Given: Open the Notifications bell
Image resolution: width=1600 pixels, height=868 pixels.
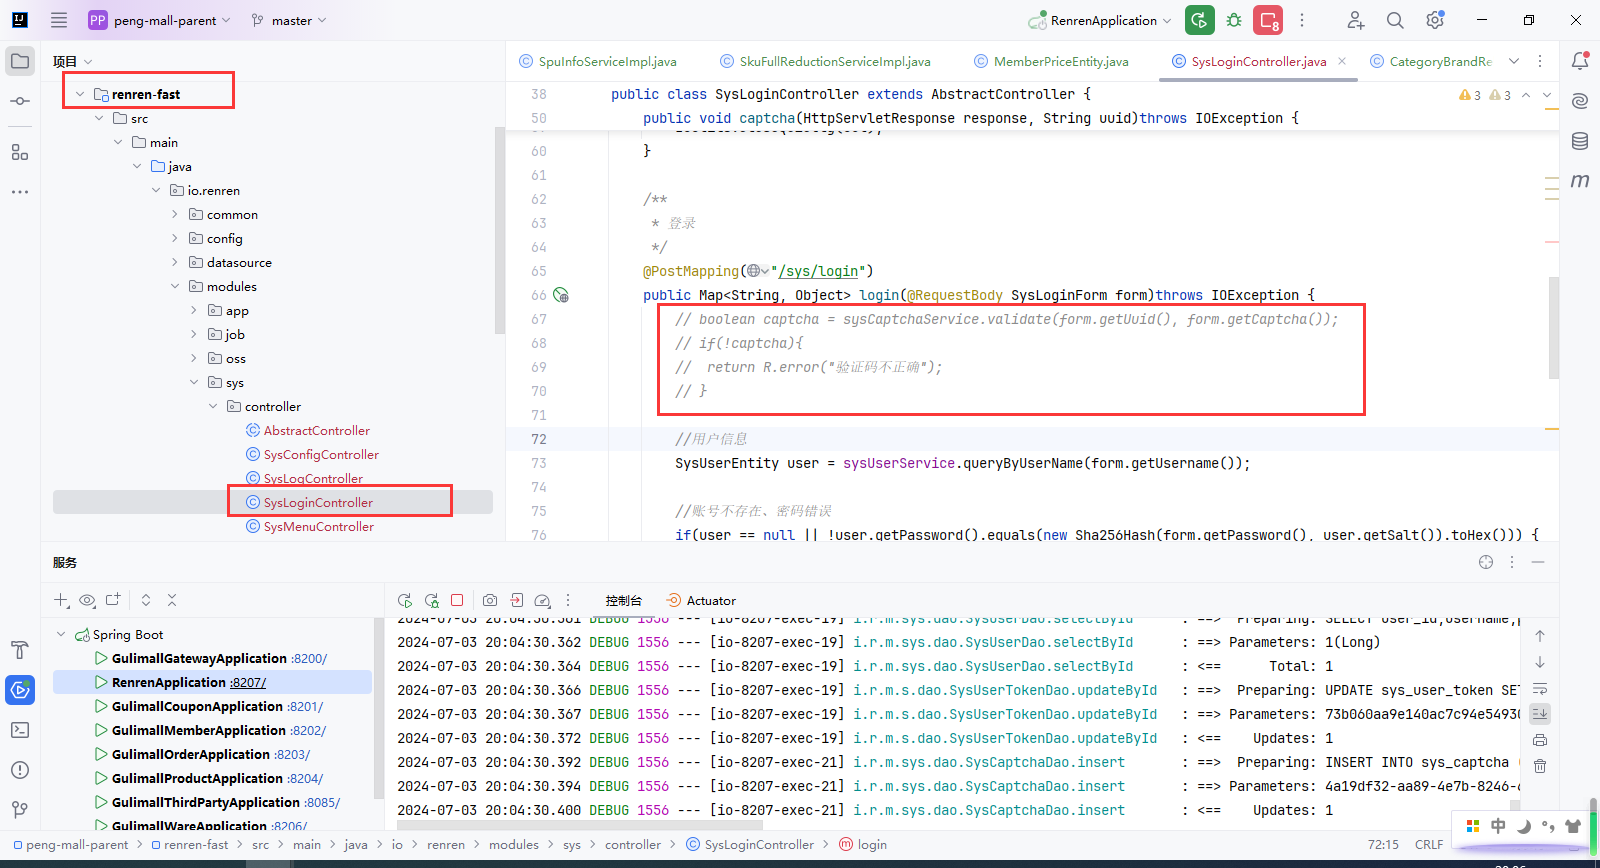Looking at the screenshot, I should (1580, 61).
